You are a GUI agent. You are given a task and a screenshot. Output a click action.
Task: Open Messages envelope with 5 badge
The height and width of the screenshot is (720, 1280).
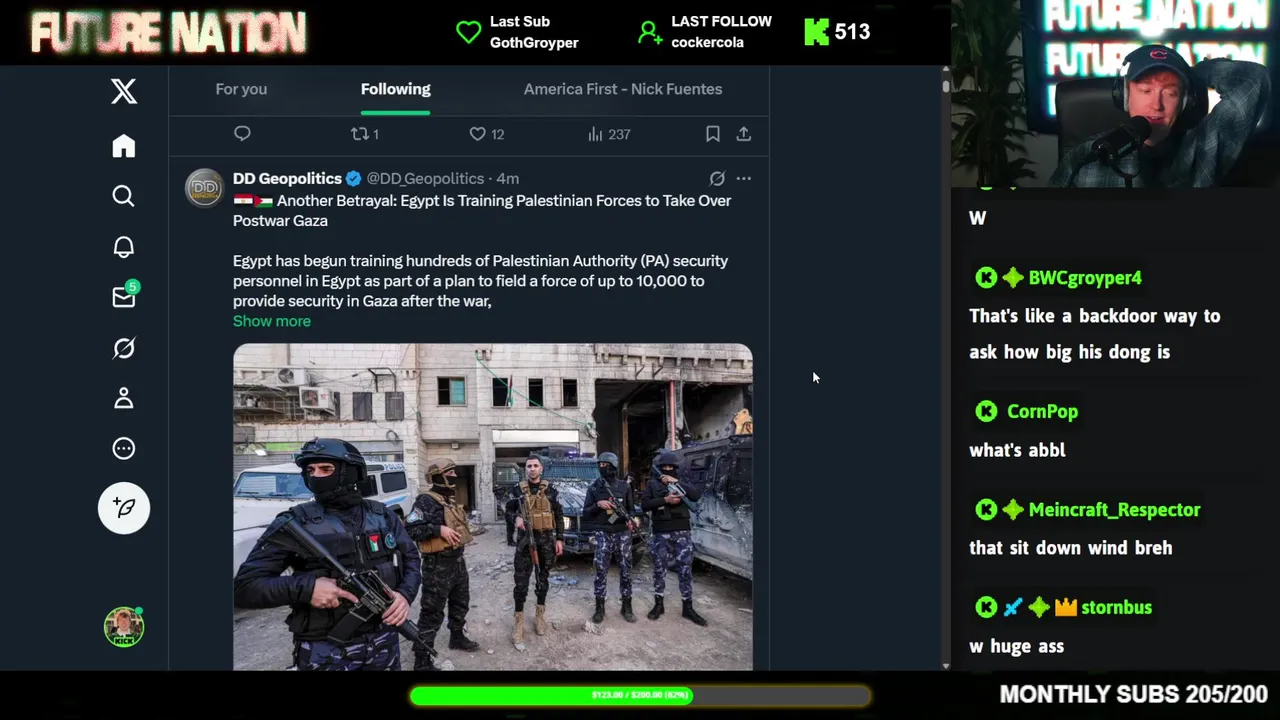tap(125, 296)
